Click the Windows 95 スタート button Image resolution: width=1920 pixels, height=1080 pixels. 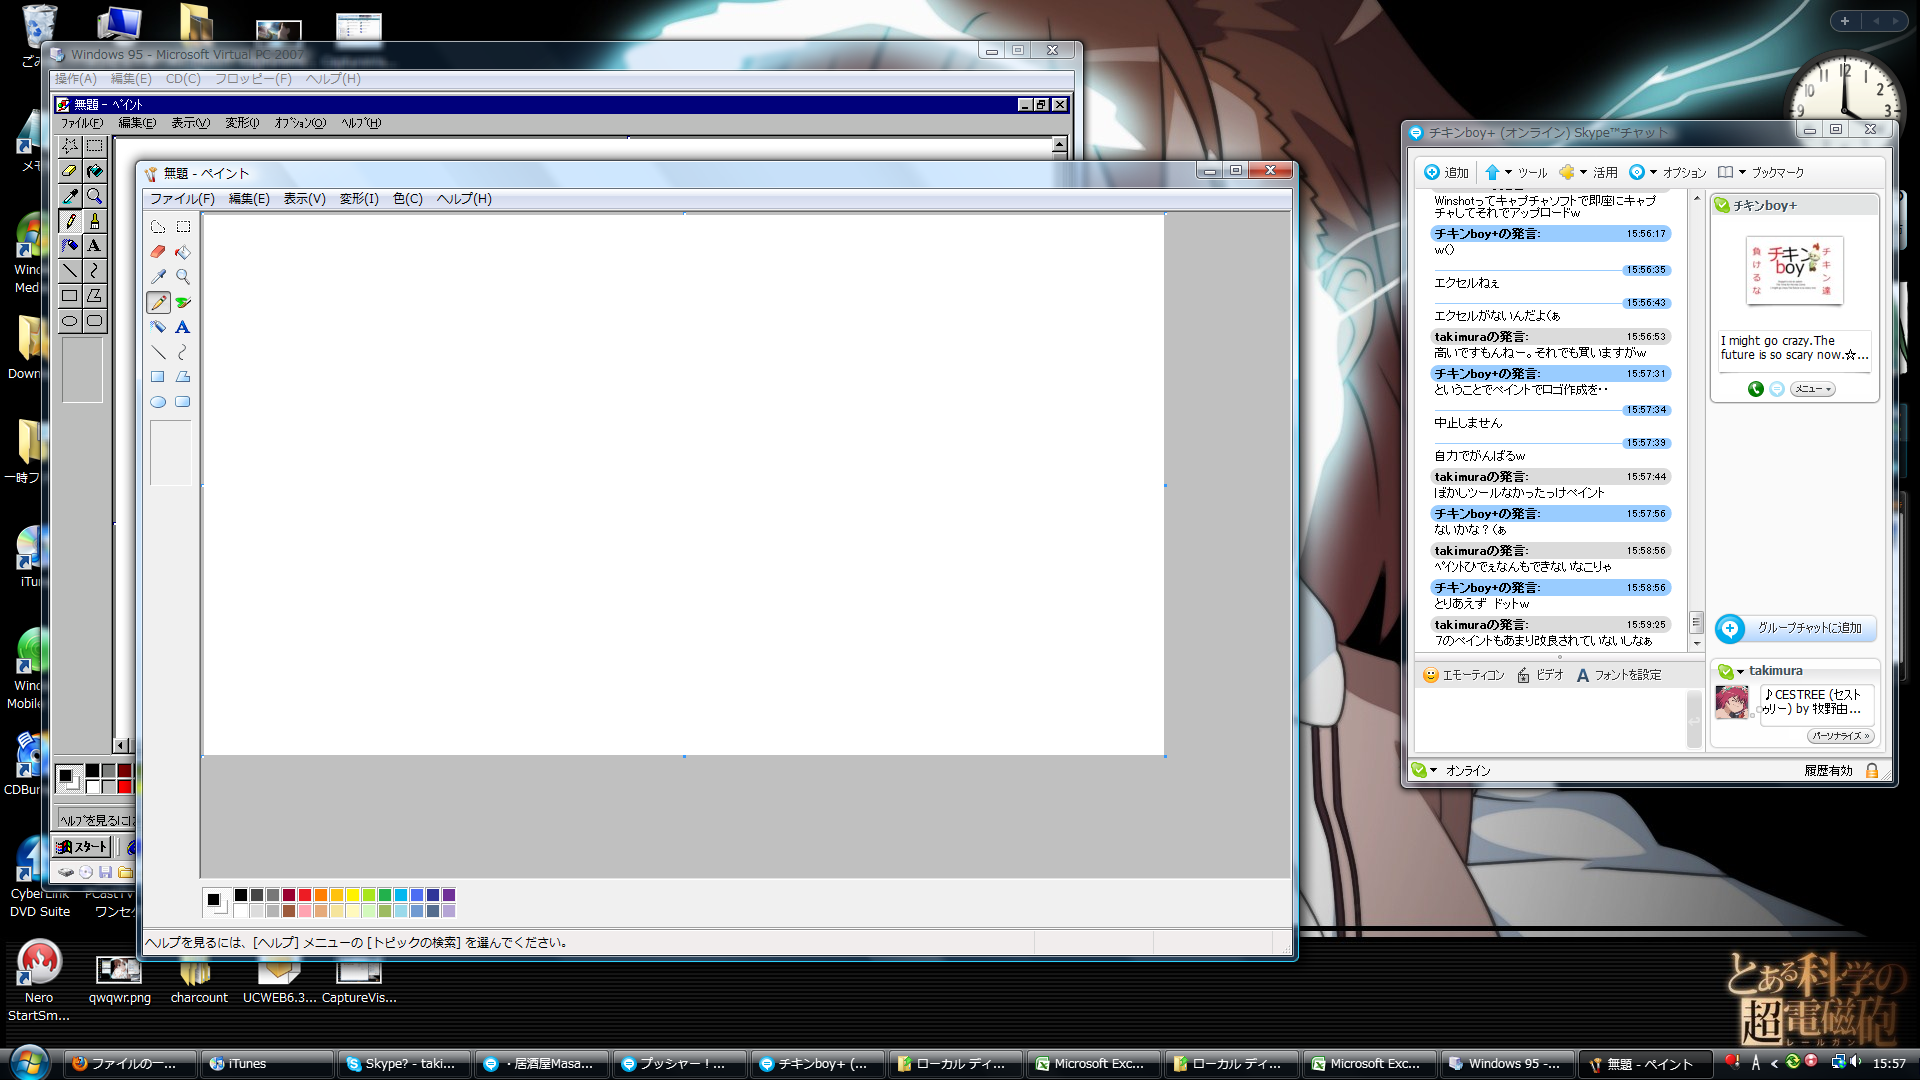pyautogui.click(x=81, y=846)
